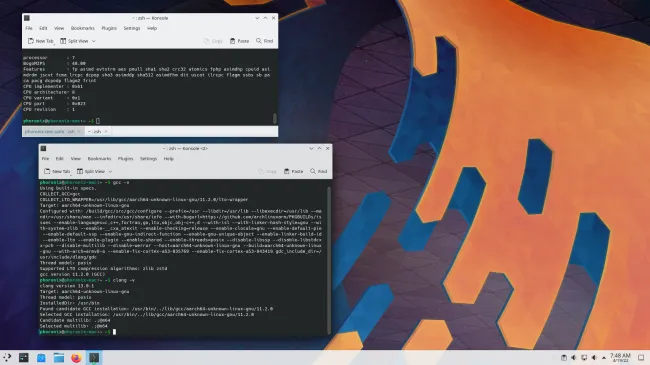Launch Firefox from the taskbar
The width and height of the screenshot is (650, 365).
tap(76, 358)
